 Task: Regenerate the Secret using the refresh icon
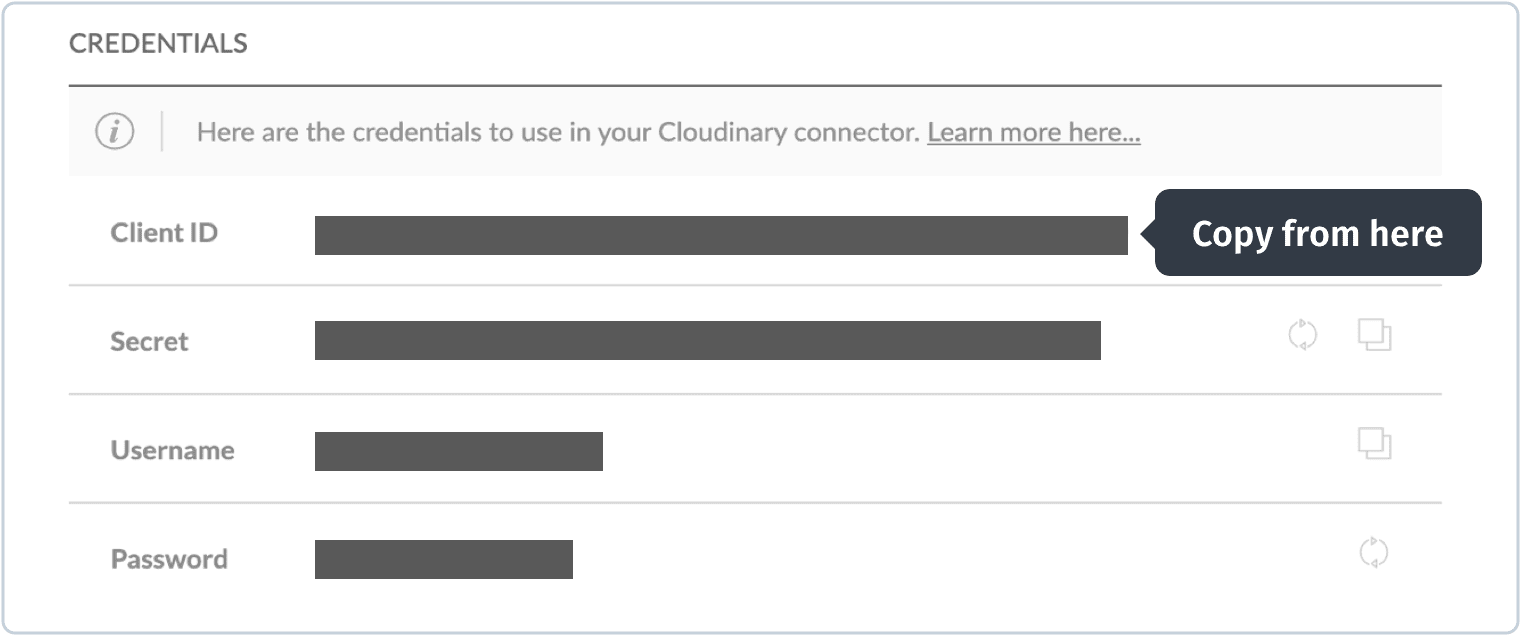(1302, 334)
